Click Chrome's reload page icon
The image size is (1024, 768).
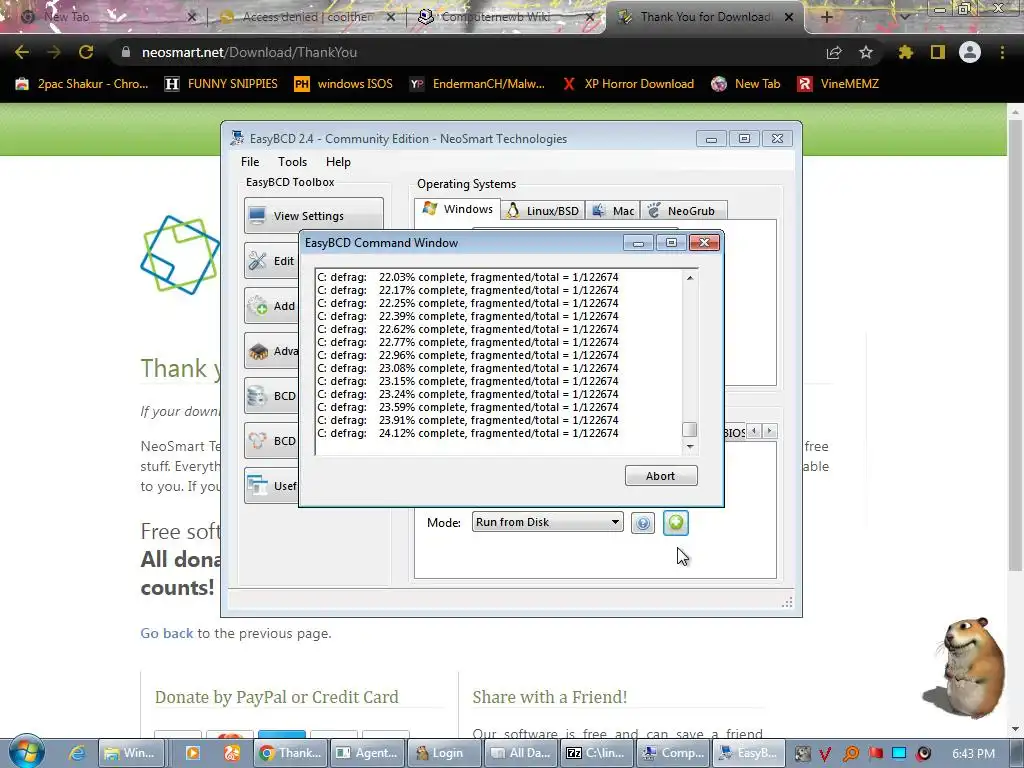pyautogui.click(x=86, y=52)
